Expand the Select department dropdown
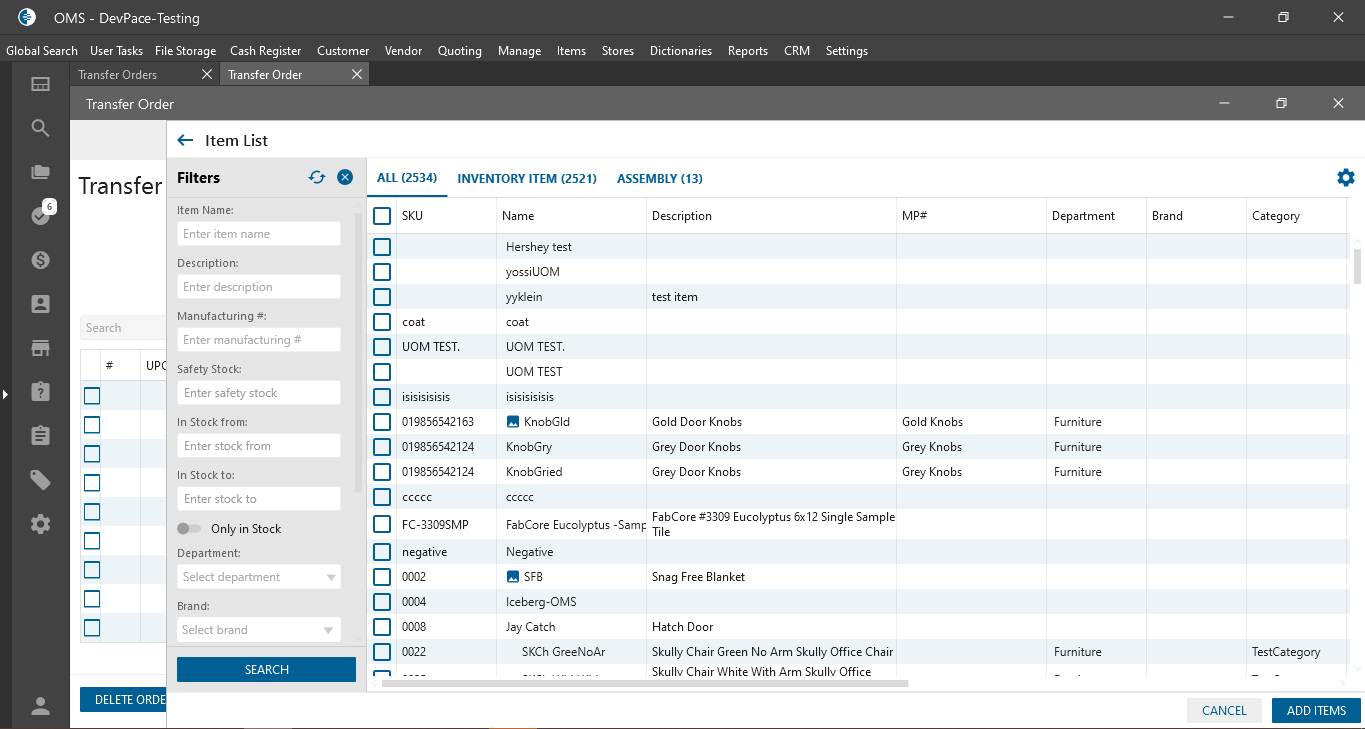This screenshot has height=729, width=1365. [x=259, y=577]
